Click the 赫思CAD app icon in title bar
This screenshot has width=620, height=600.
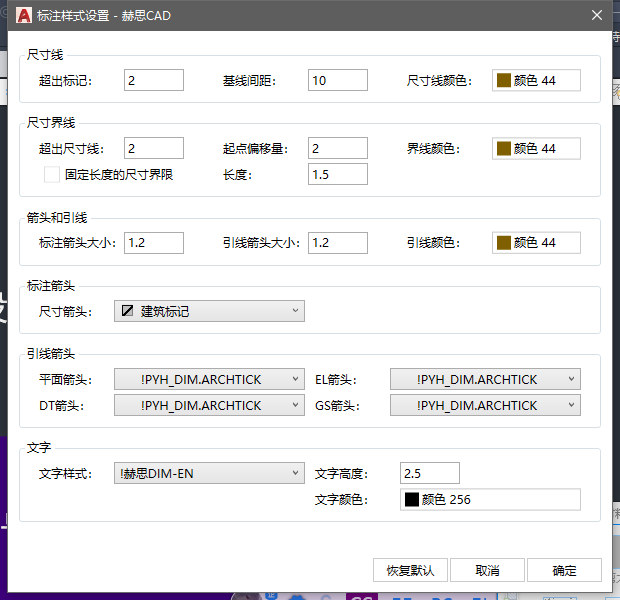24,15
